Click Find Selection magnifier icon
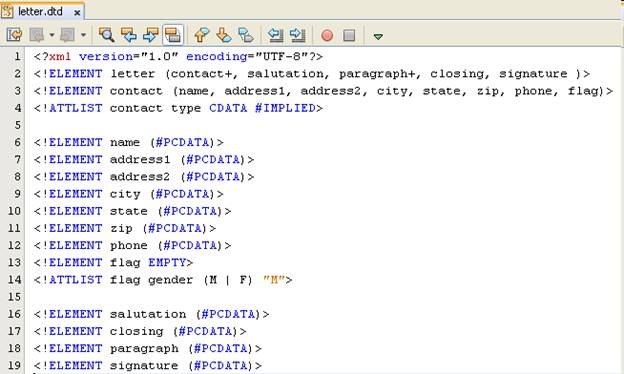624x374 pixels. [107, 35]
